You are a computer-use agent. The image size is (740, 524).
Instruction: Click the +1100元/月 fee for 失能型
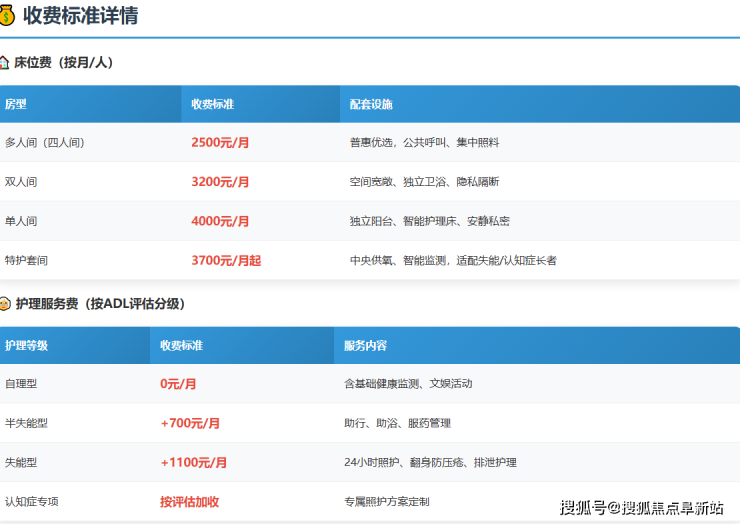pyautogui.click(x=193, y=462)
